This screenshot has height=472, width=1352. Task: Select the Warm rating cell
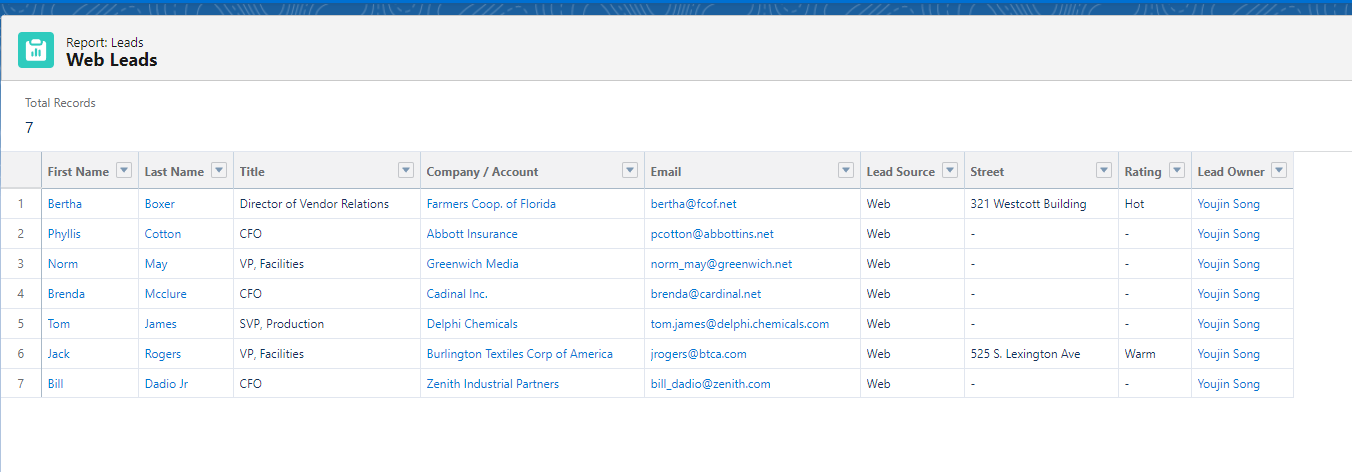point(1155,354)
